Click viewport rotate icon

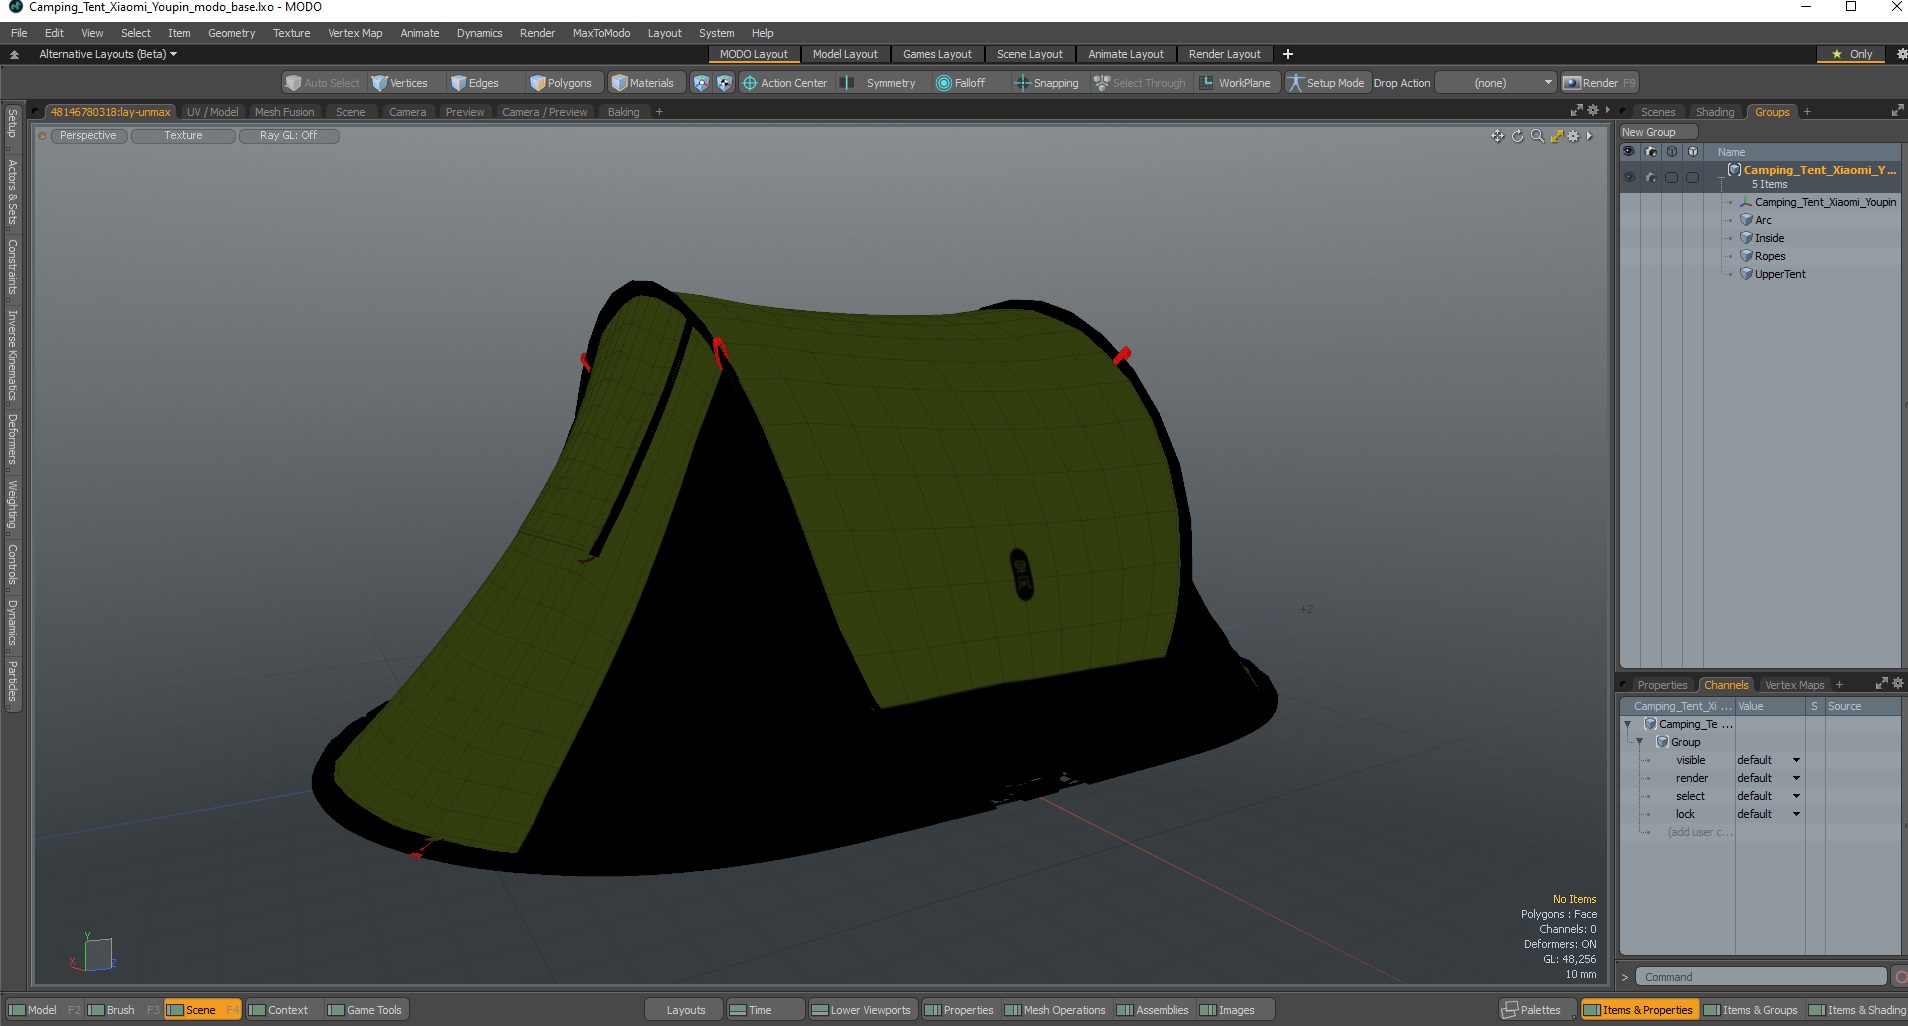1517,136
